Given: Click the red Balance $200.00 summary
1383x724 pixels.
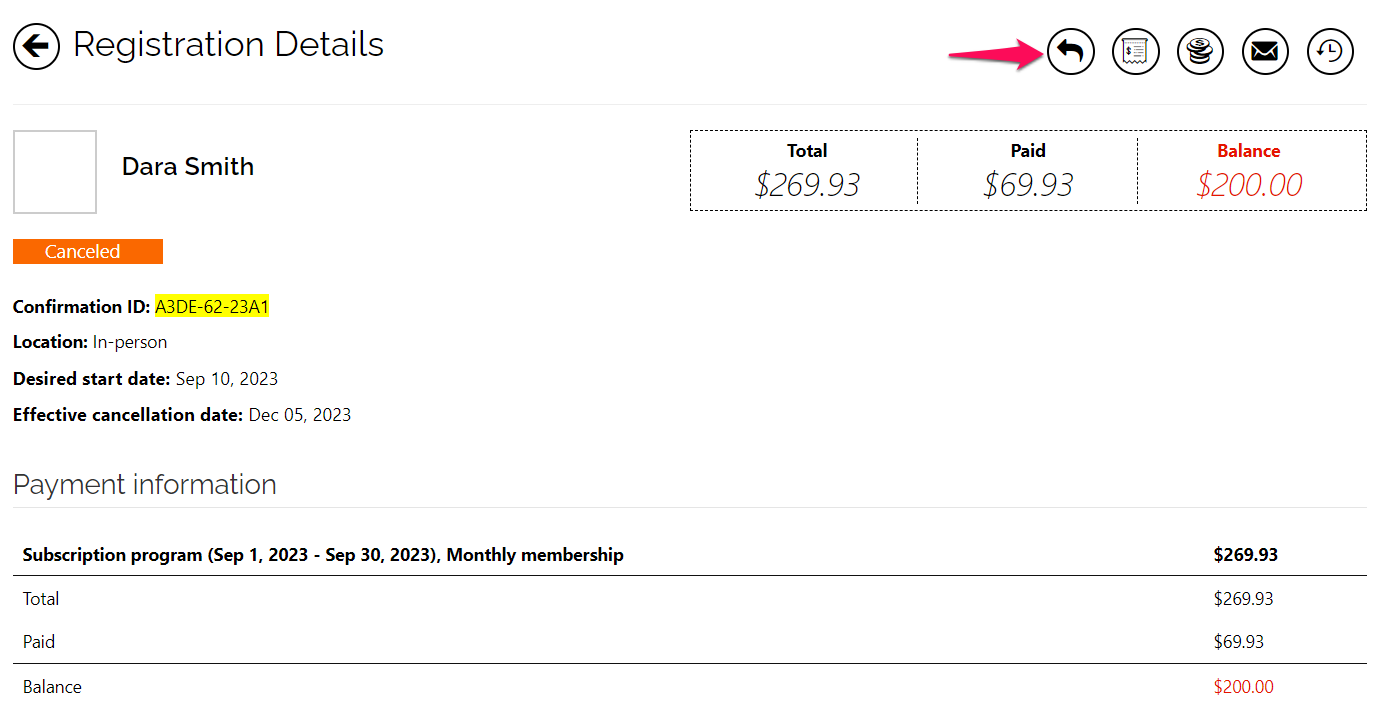Looking at the screenshot, I should click(x=1249, y=171).
